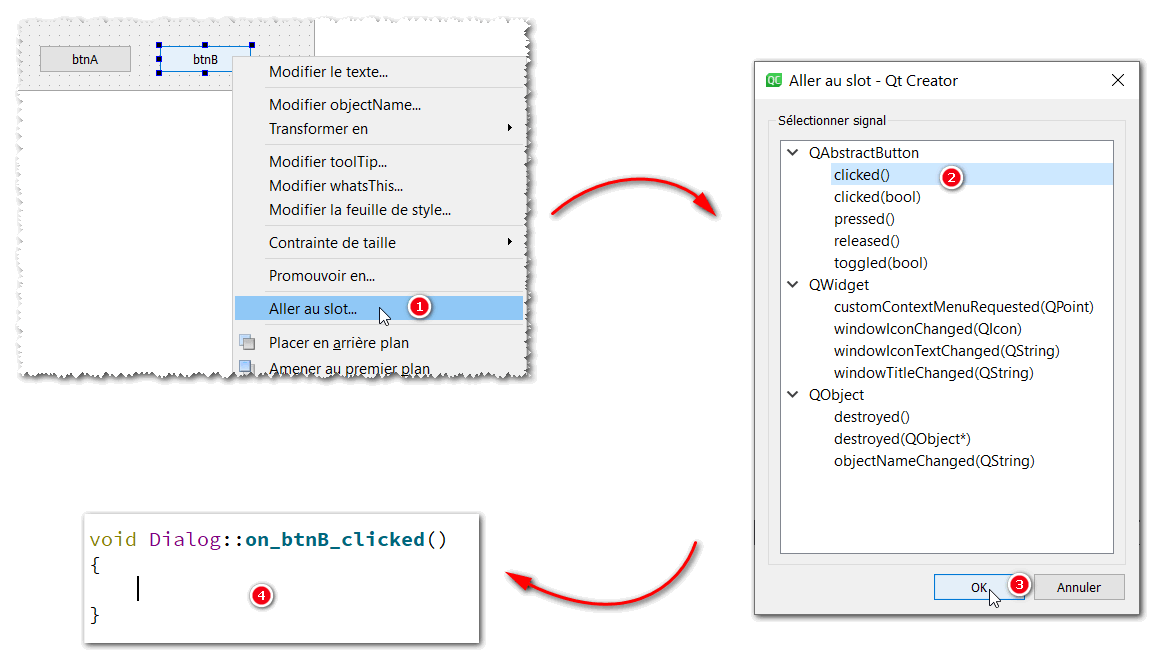The width and height of the screenshot is (1154, 663).
Task: Pick the destroyed(QObject*) signal
Action: (902, 439)
